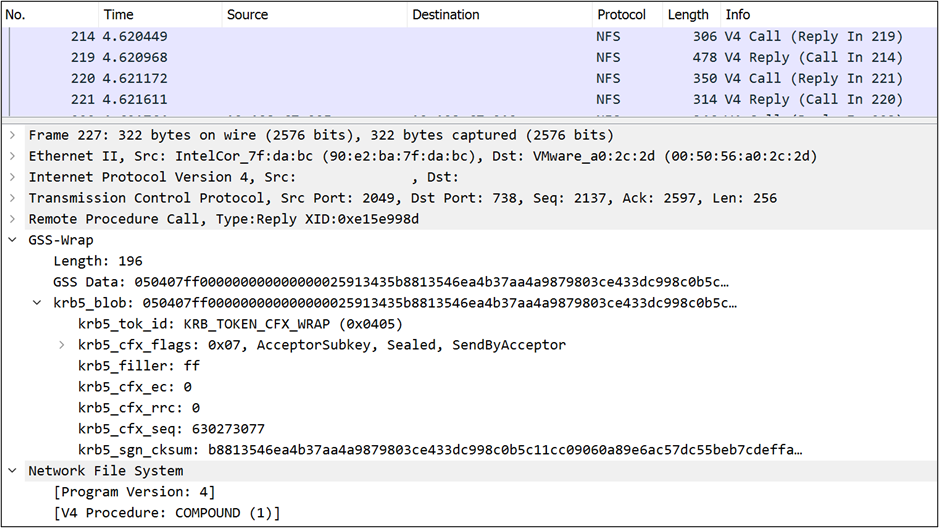Image resolution: width=939 pixels, height=528 pixels.
Task: Select the 'krb5_cfx_ec: 0' row
Action: 135,387
